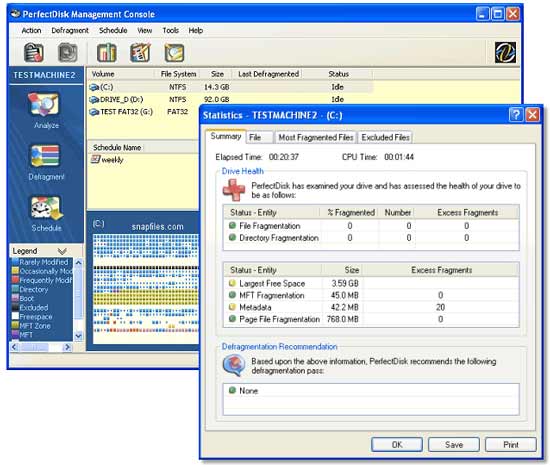550x467 pixels.
Task: Click the colorful schedule toolbar icon
Action: coord(140,52)
